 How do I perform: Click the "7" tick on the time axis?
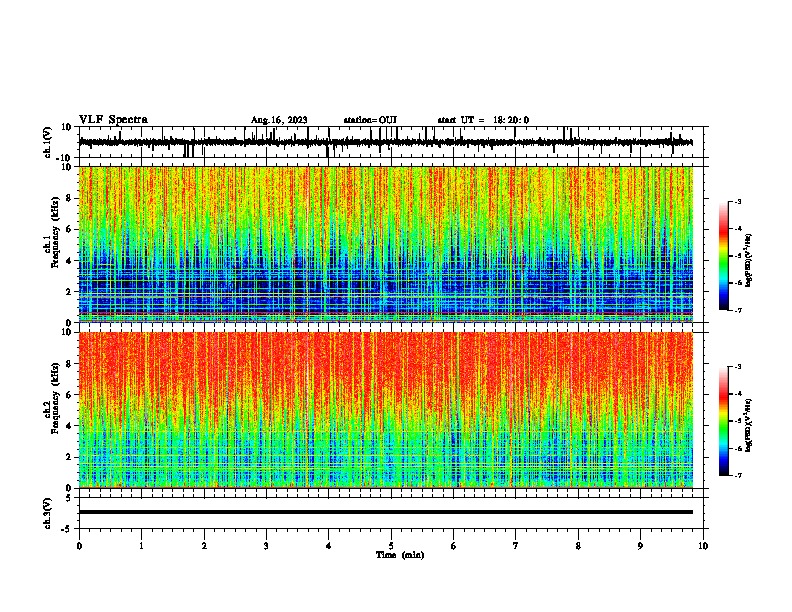516,546
